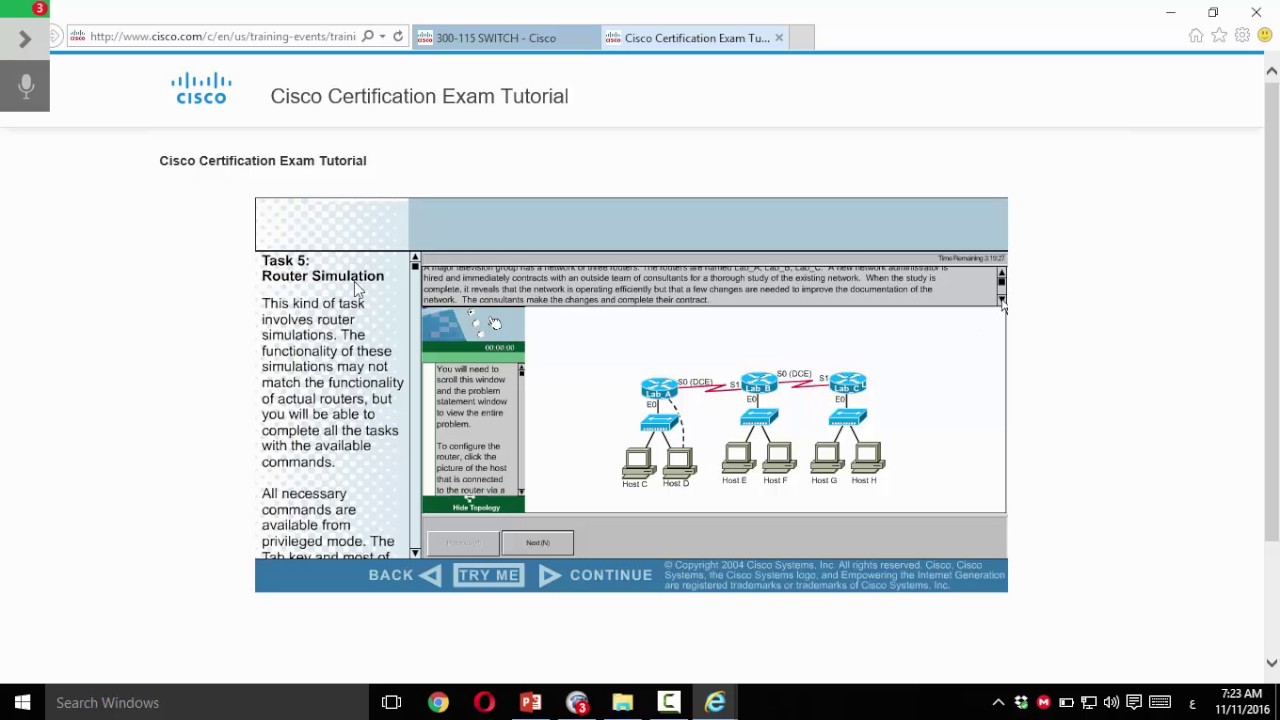Open touch keyboard tray icon
Image resolution: width=1280 pixels, height=720 pixels.
tap(1160, 702)
